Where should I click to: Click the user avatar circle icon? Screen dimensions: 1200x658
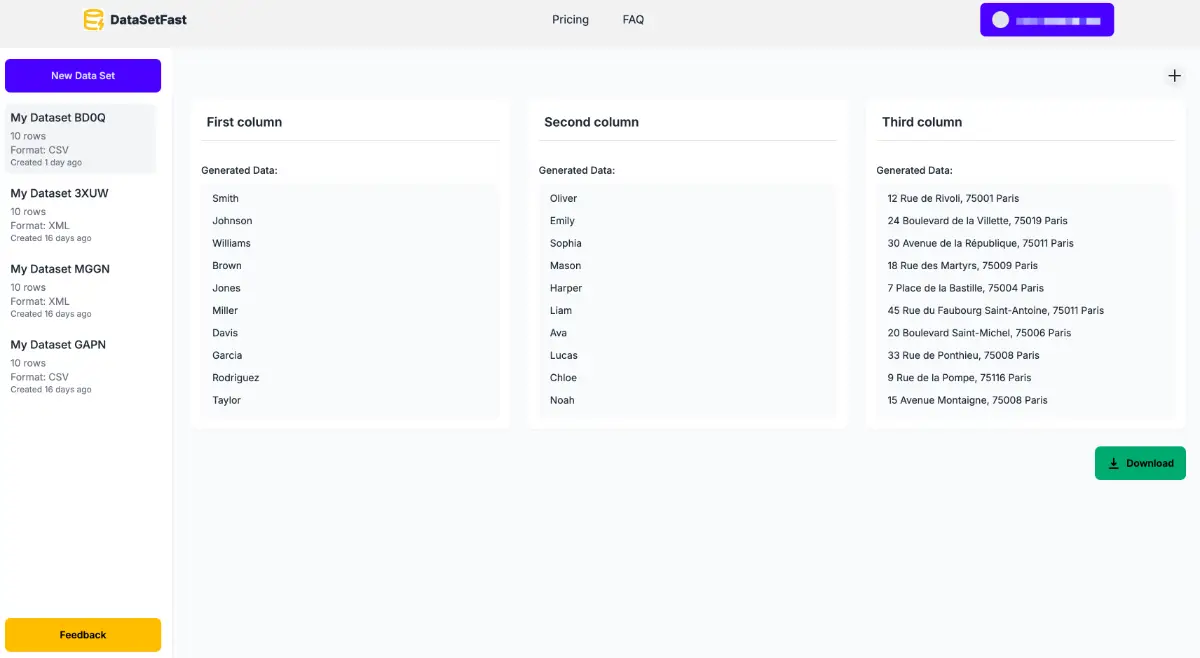pyautogui.click(x=1000, y=20)
